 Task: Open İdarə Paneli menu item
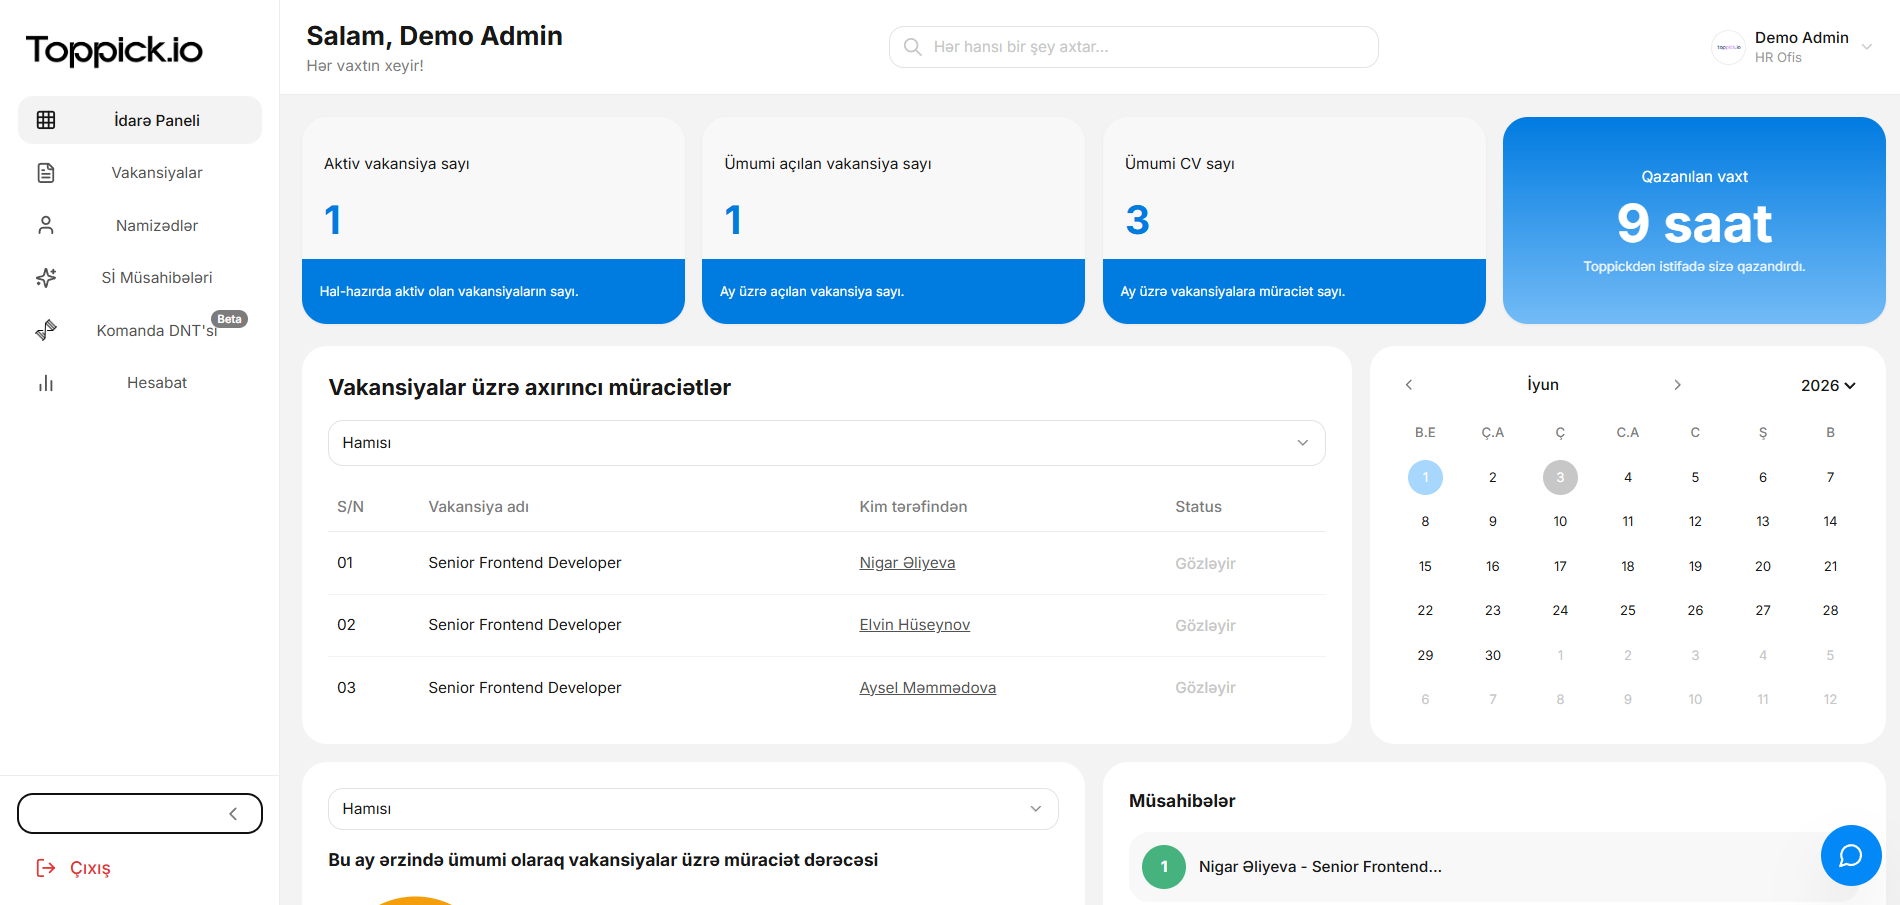pos(140,120)
